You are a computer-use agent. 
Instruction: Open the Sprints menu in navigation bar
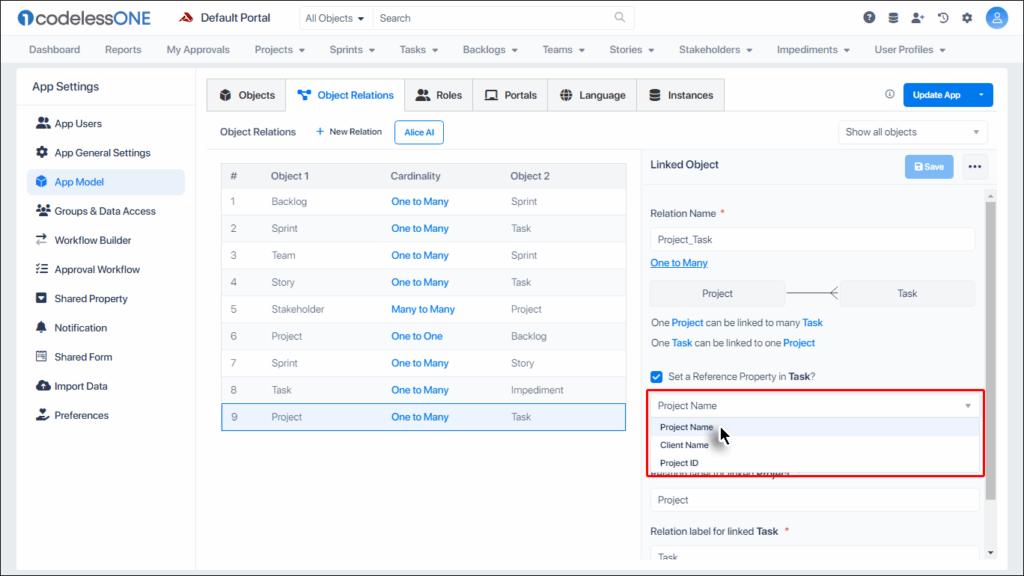pos(352,50)
